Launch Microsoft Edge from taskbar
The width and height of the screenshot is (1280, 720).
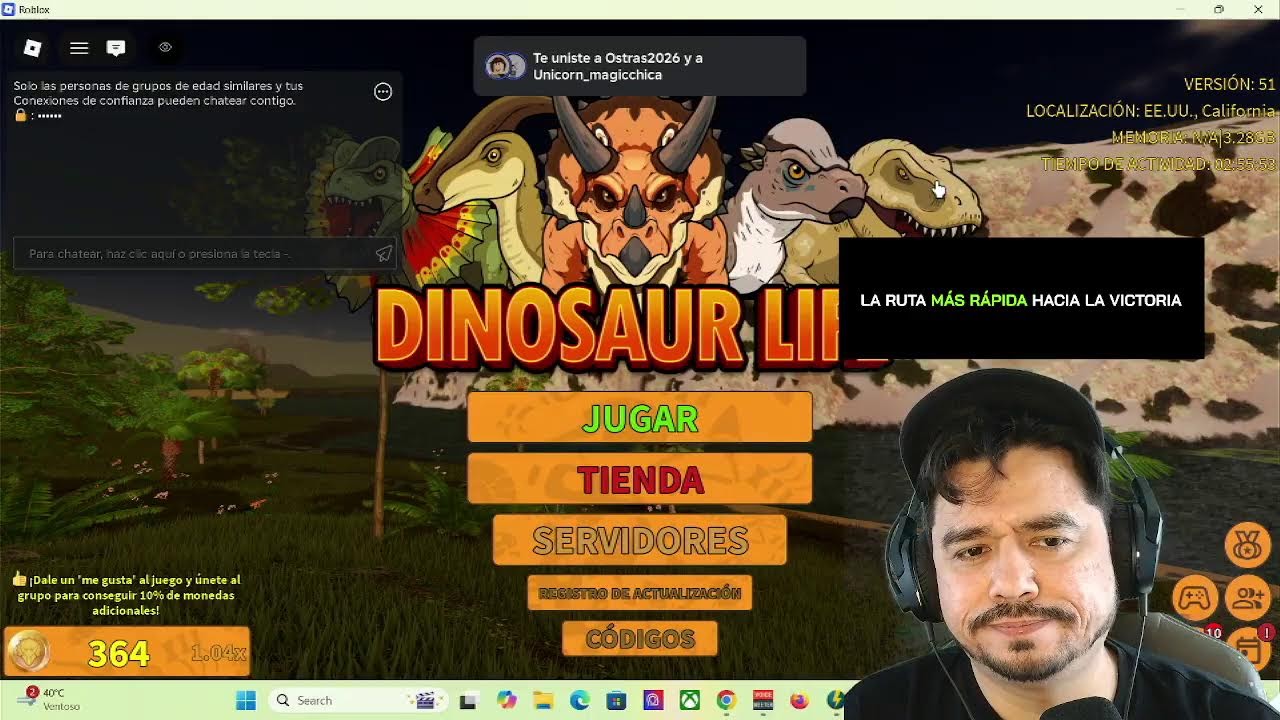tap(579, 700)
